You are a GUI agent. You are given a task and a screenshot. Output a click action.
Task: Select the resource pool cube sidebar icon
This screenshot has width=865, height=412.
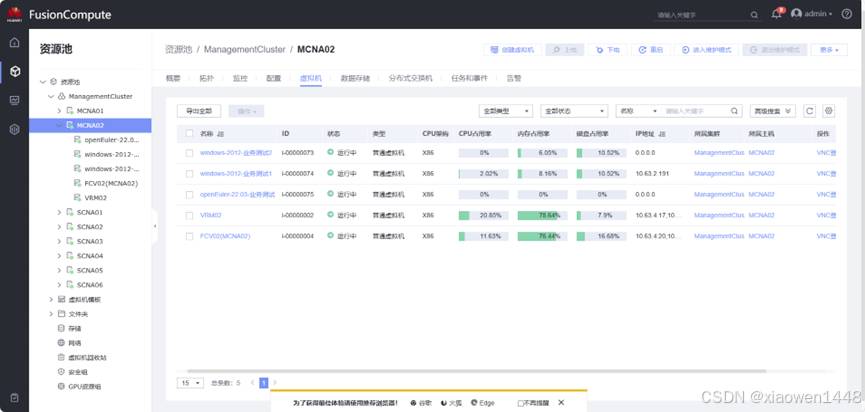pyautogui.click(x=14, y=72)
